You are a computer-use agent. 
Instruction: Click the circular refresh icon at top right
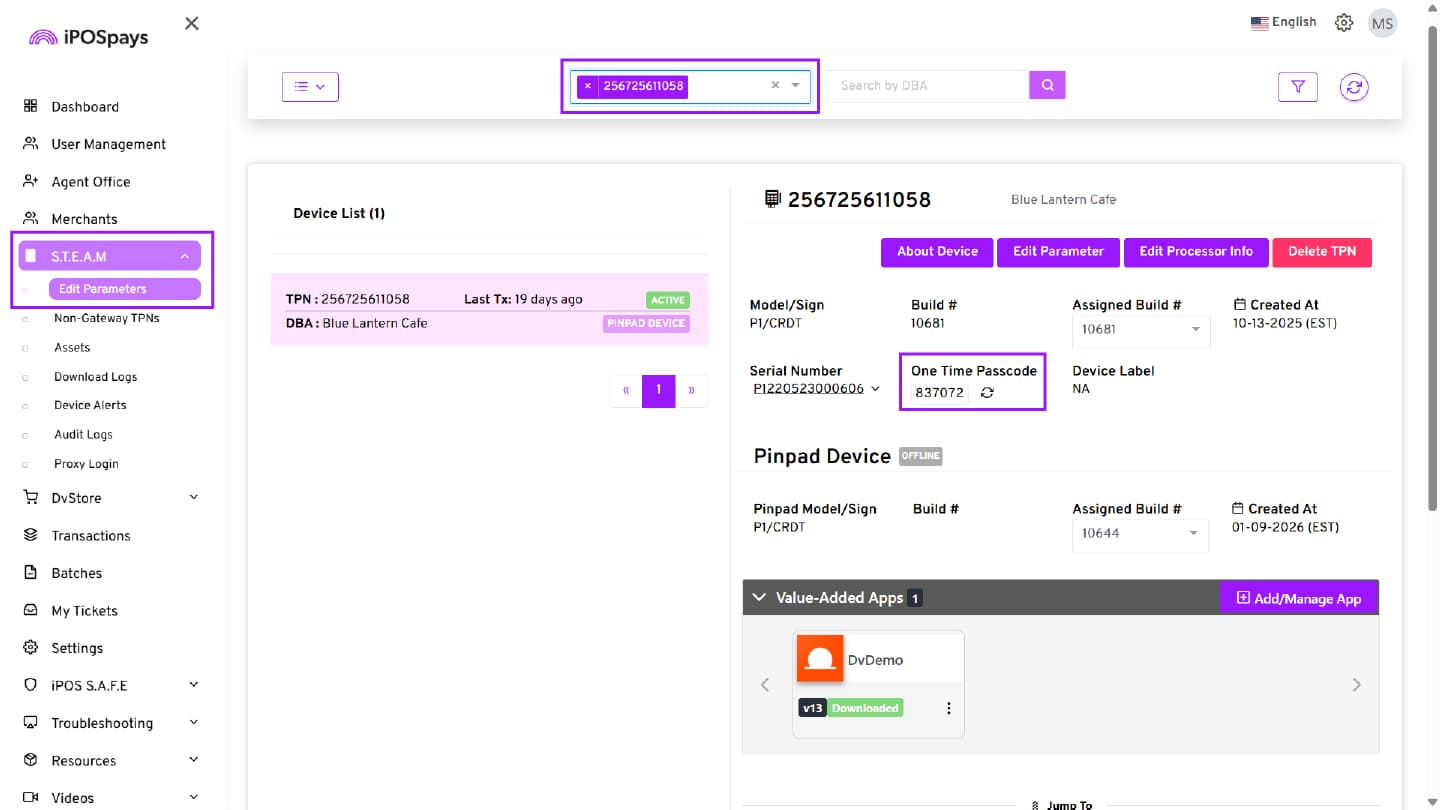click(1354, 87)
